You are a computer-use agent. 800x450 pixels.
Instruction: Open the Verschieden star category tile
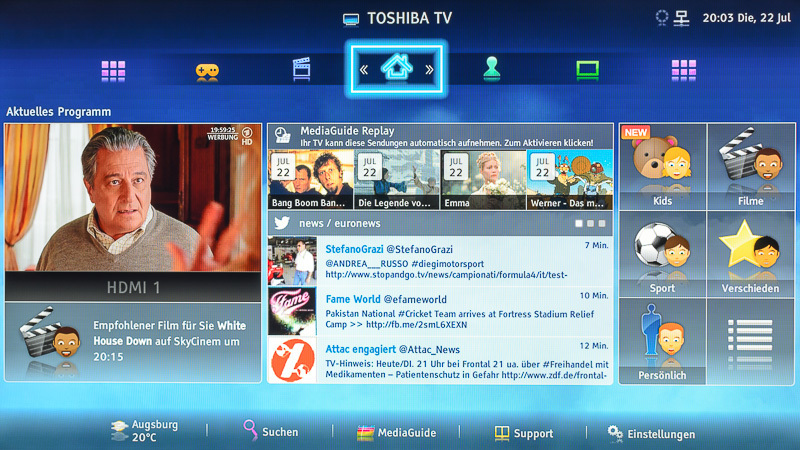pyautogui.click(x=751, y=254)
